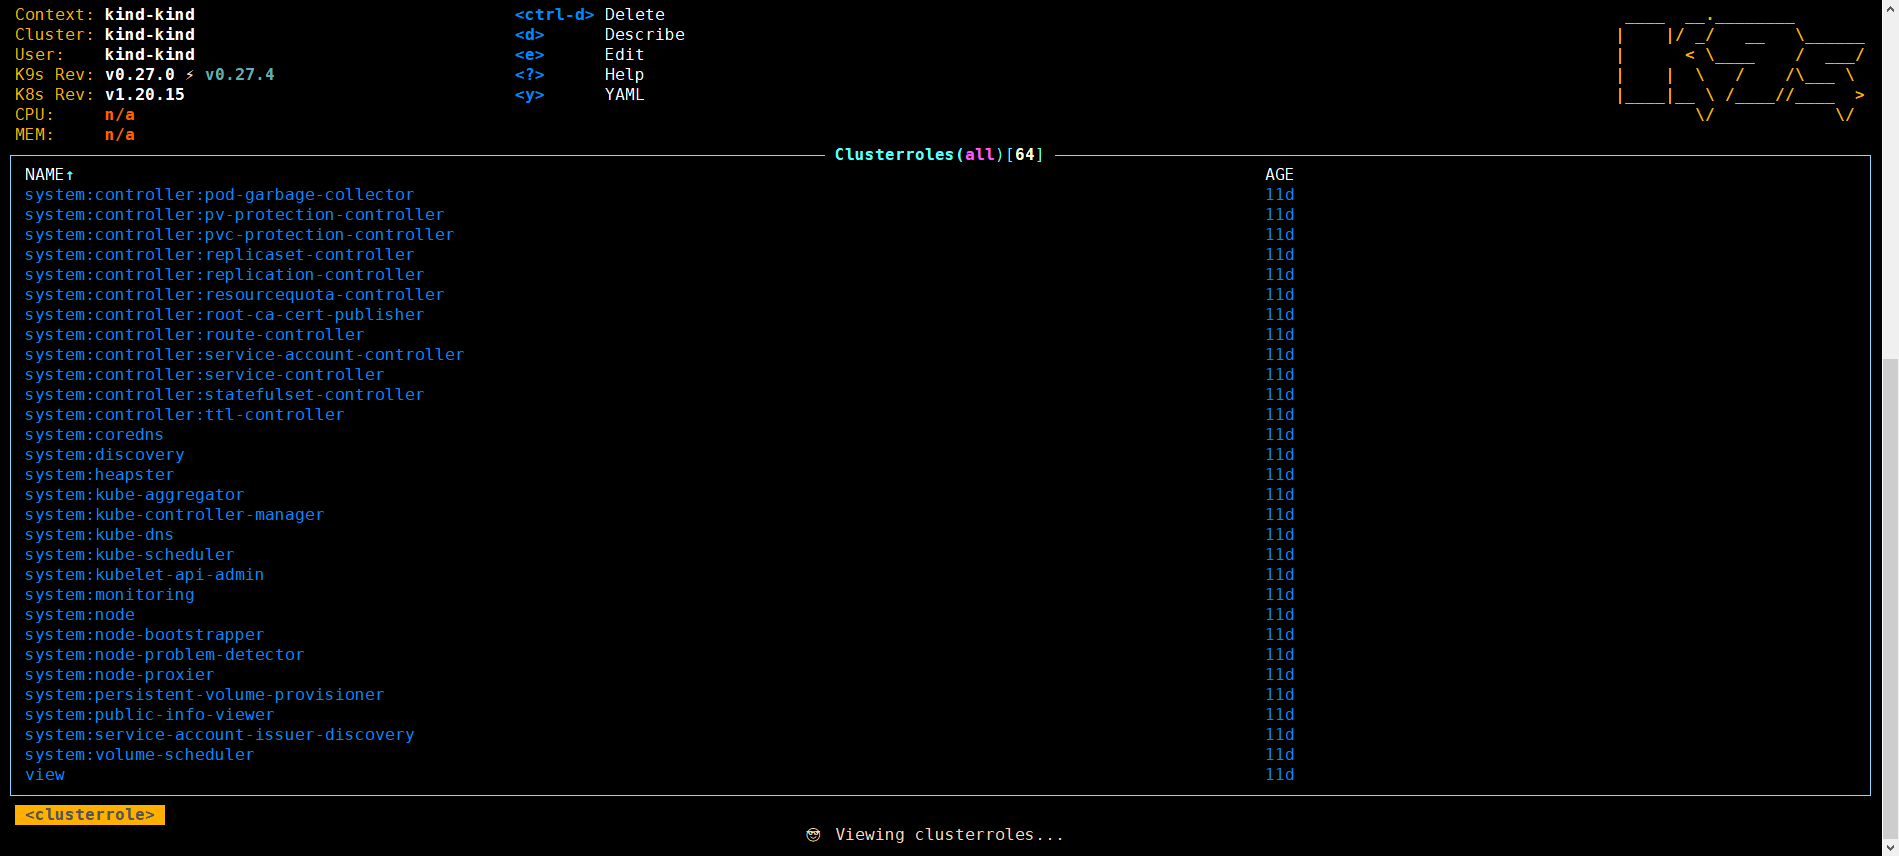Click the sort arrow beside NAME header

(70, 175)
